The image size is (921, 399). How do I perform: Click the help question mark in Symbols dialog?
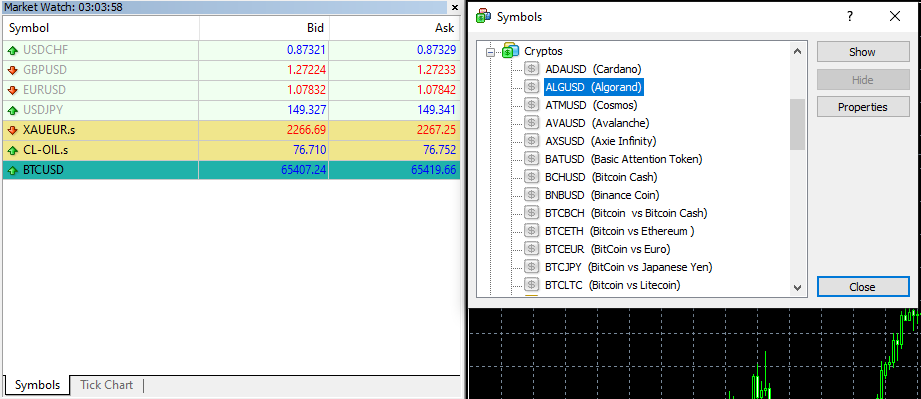850,16
